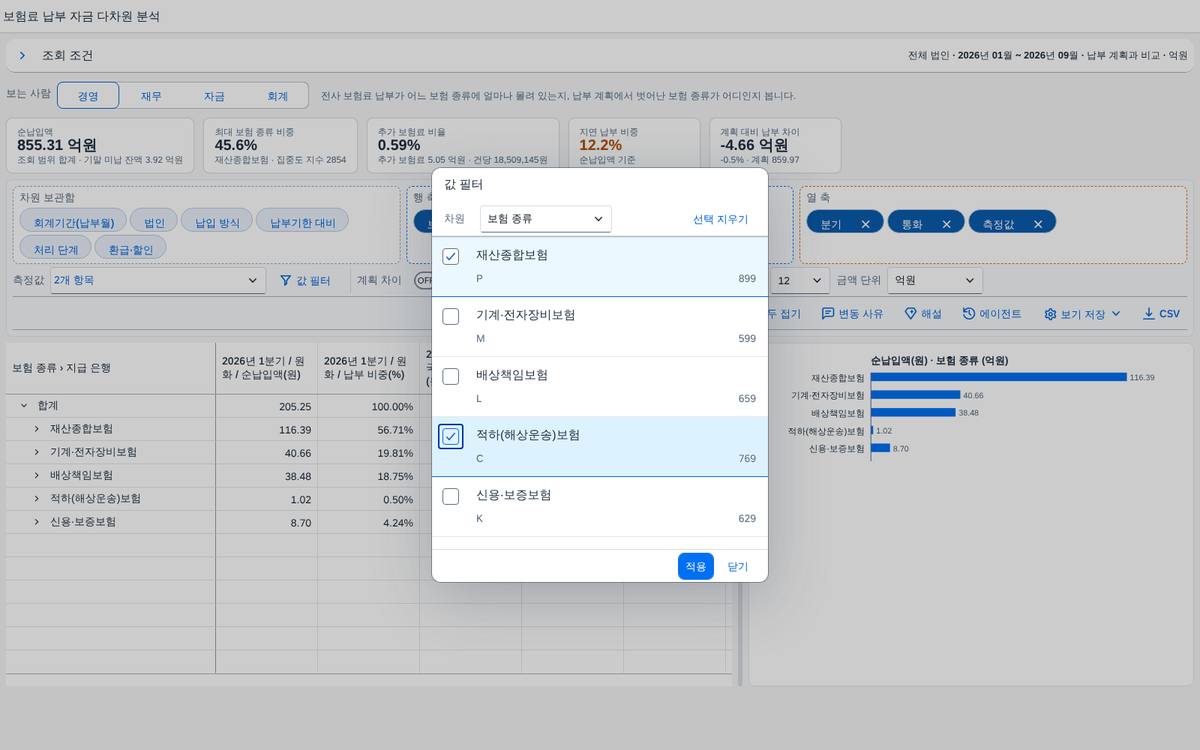Close the dialog with 닫기

(x=738, y=566)
